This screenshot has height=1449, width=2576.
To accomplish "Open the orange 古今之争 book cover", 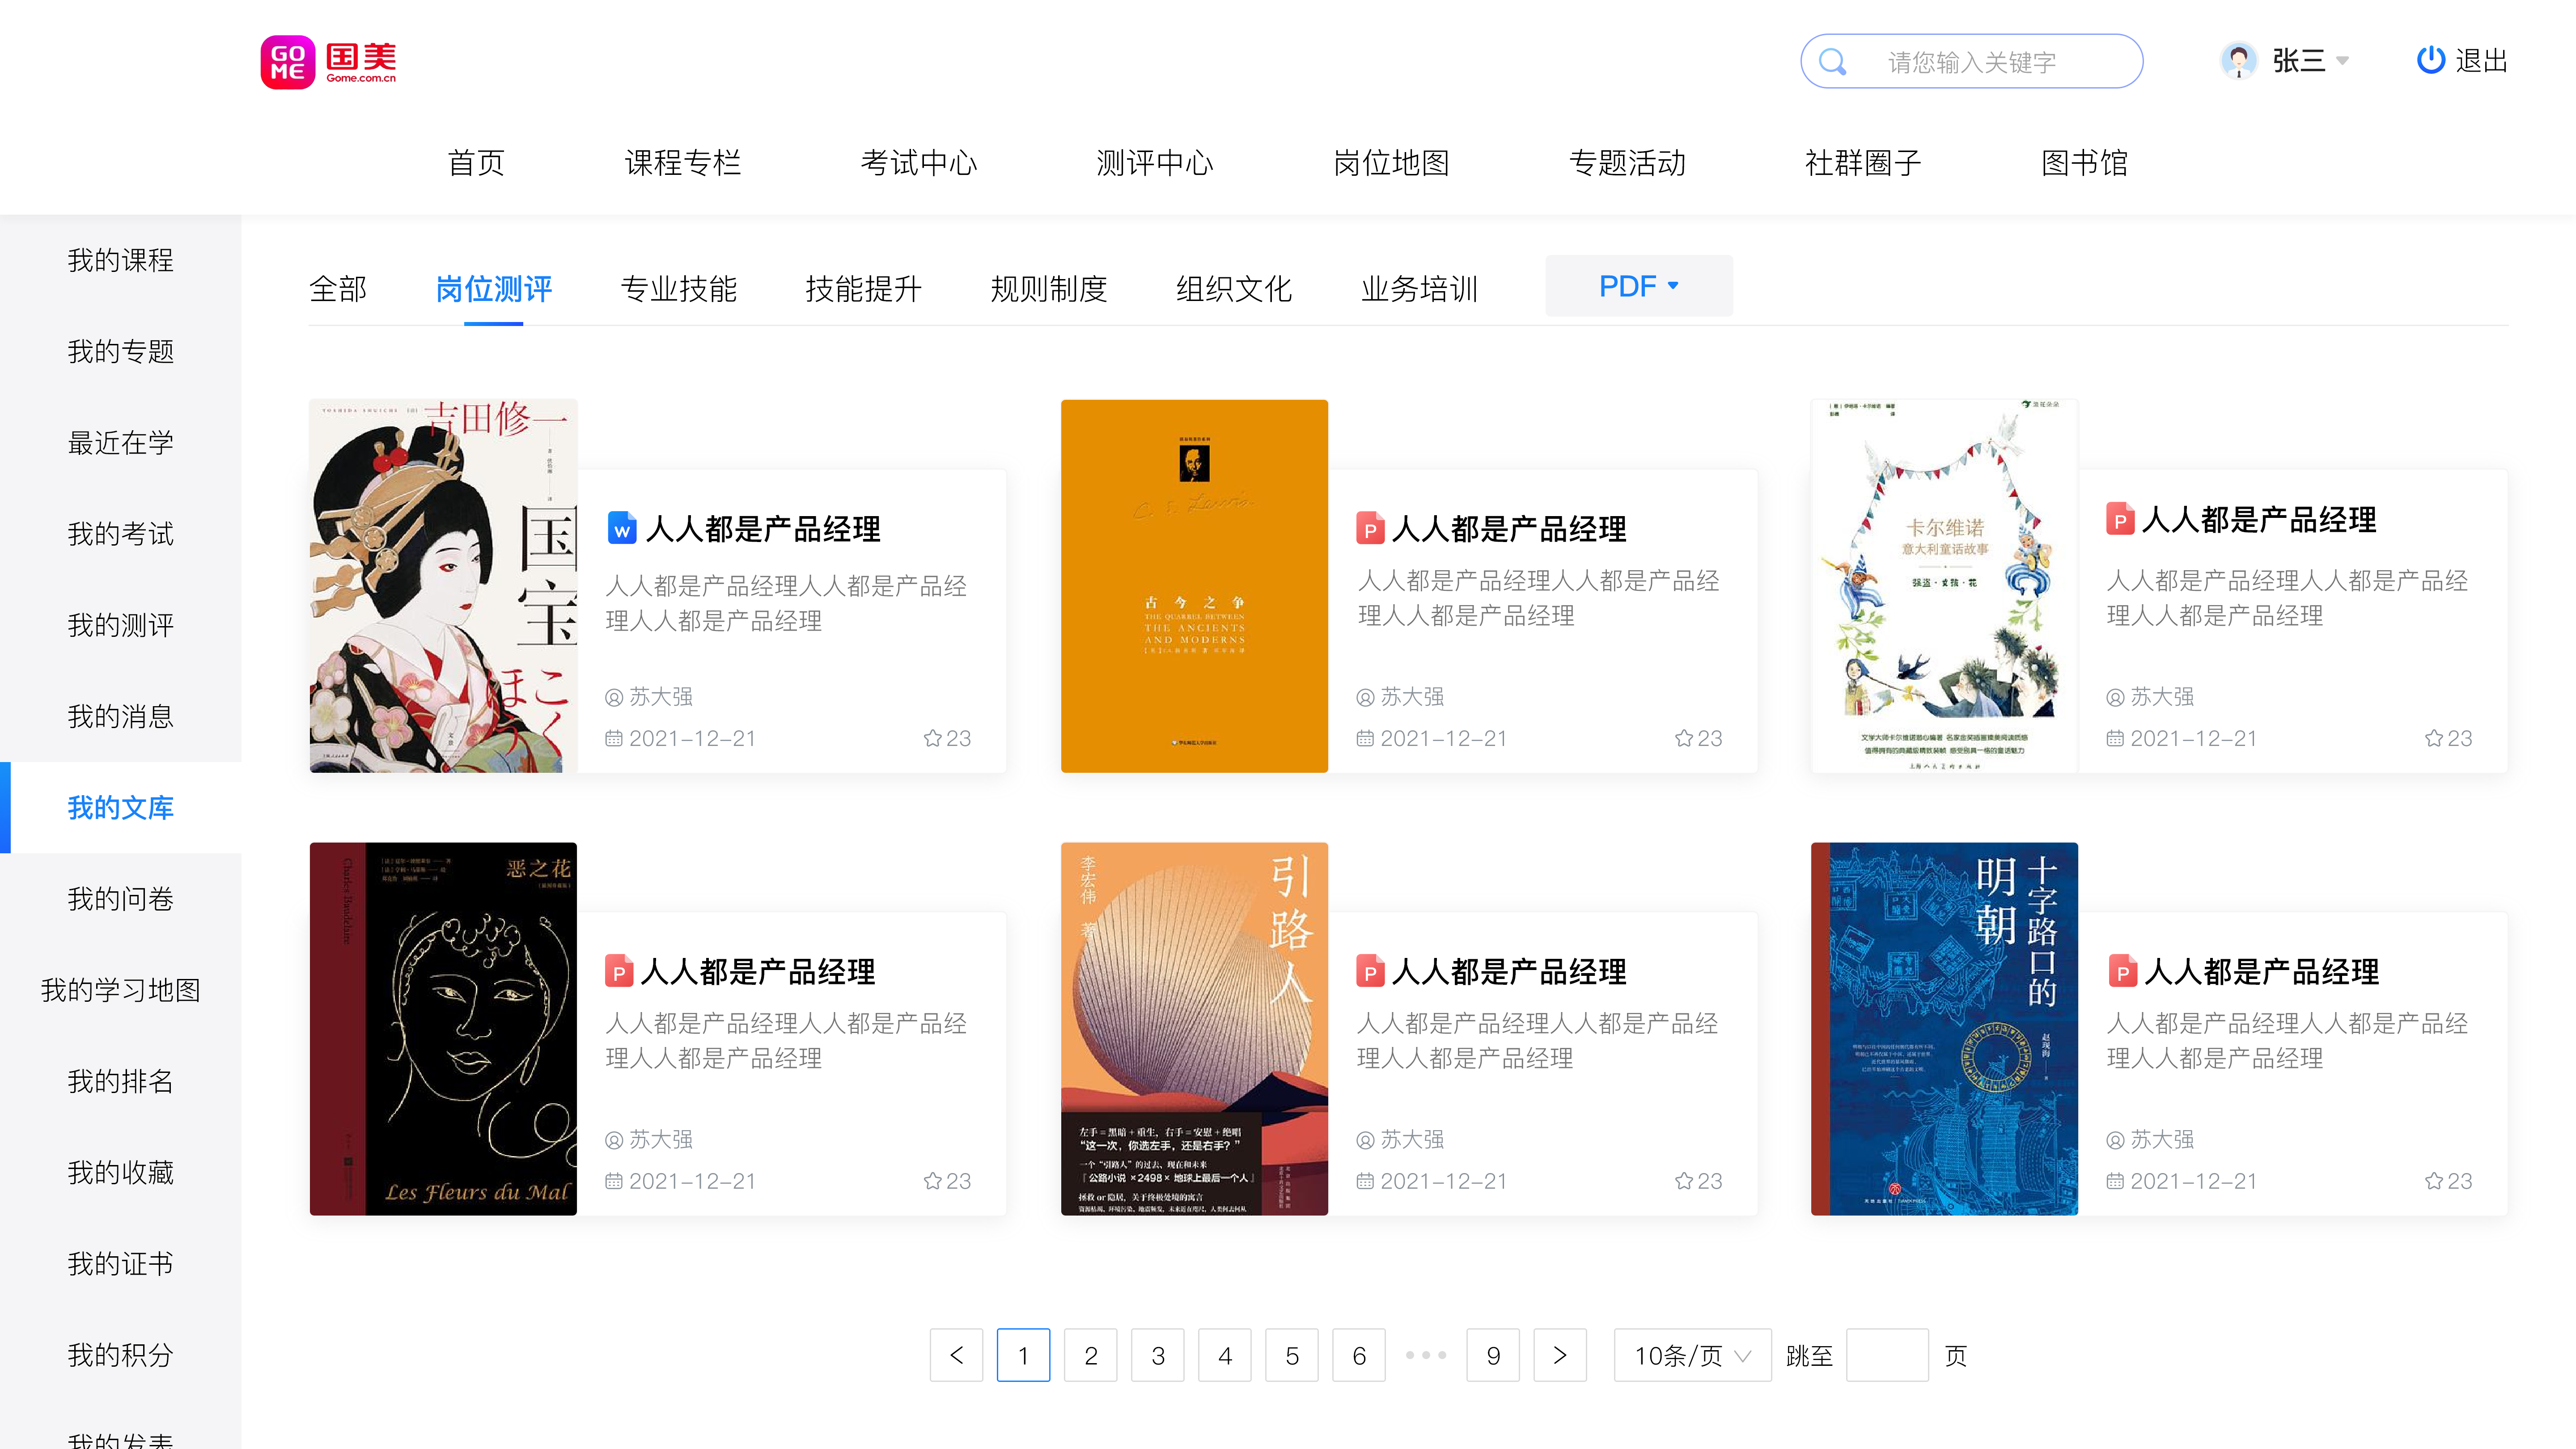I will click(x=1194, y=586).
